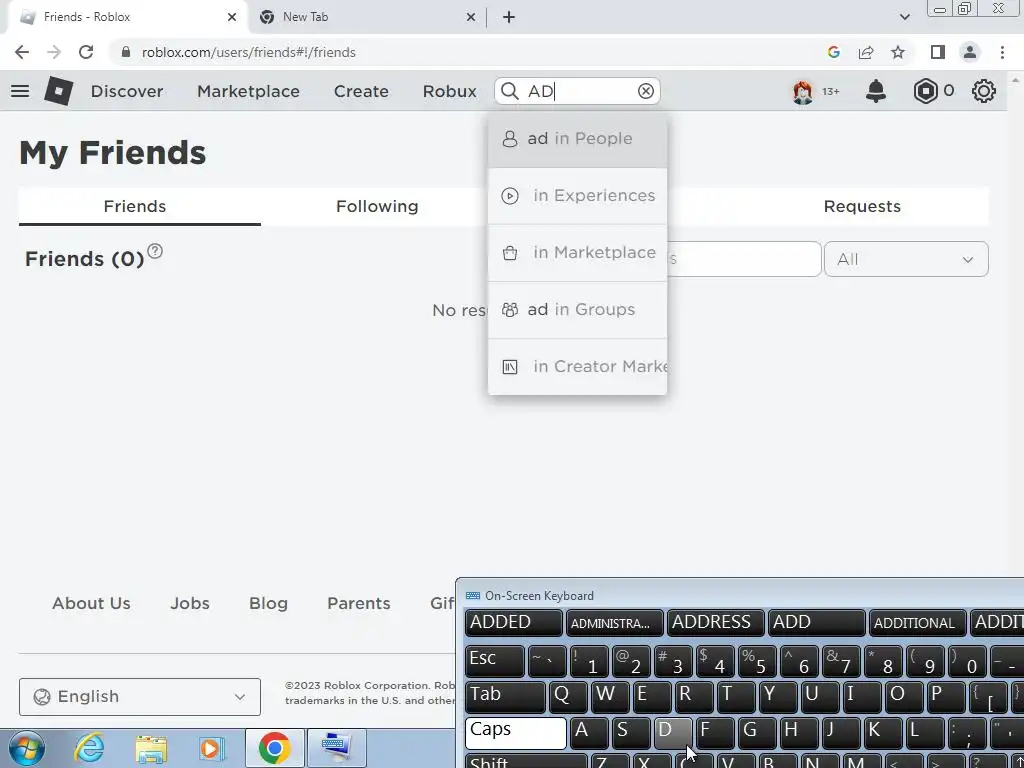Switch to the New Tab browser tab
The image size is (1024, 768).
point(367,18)
